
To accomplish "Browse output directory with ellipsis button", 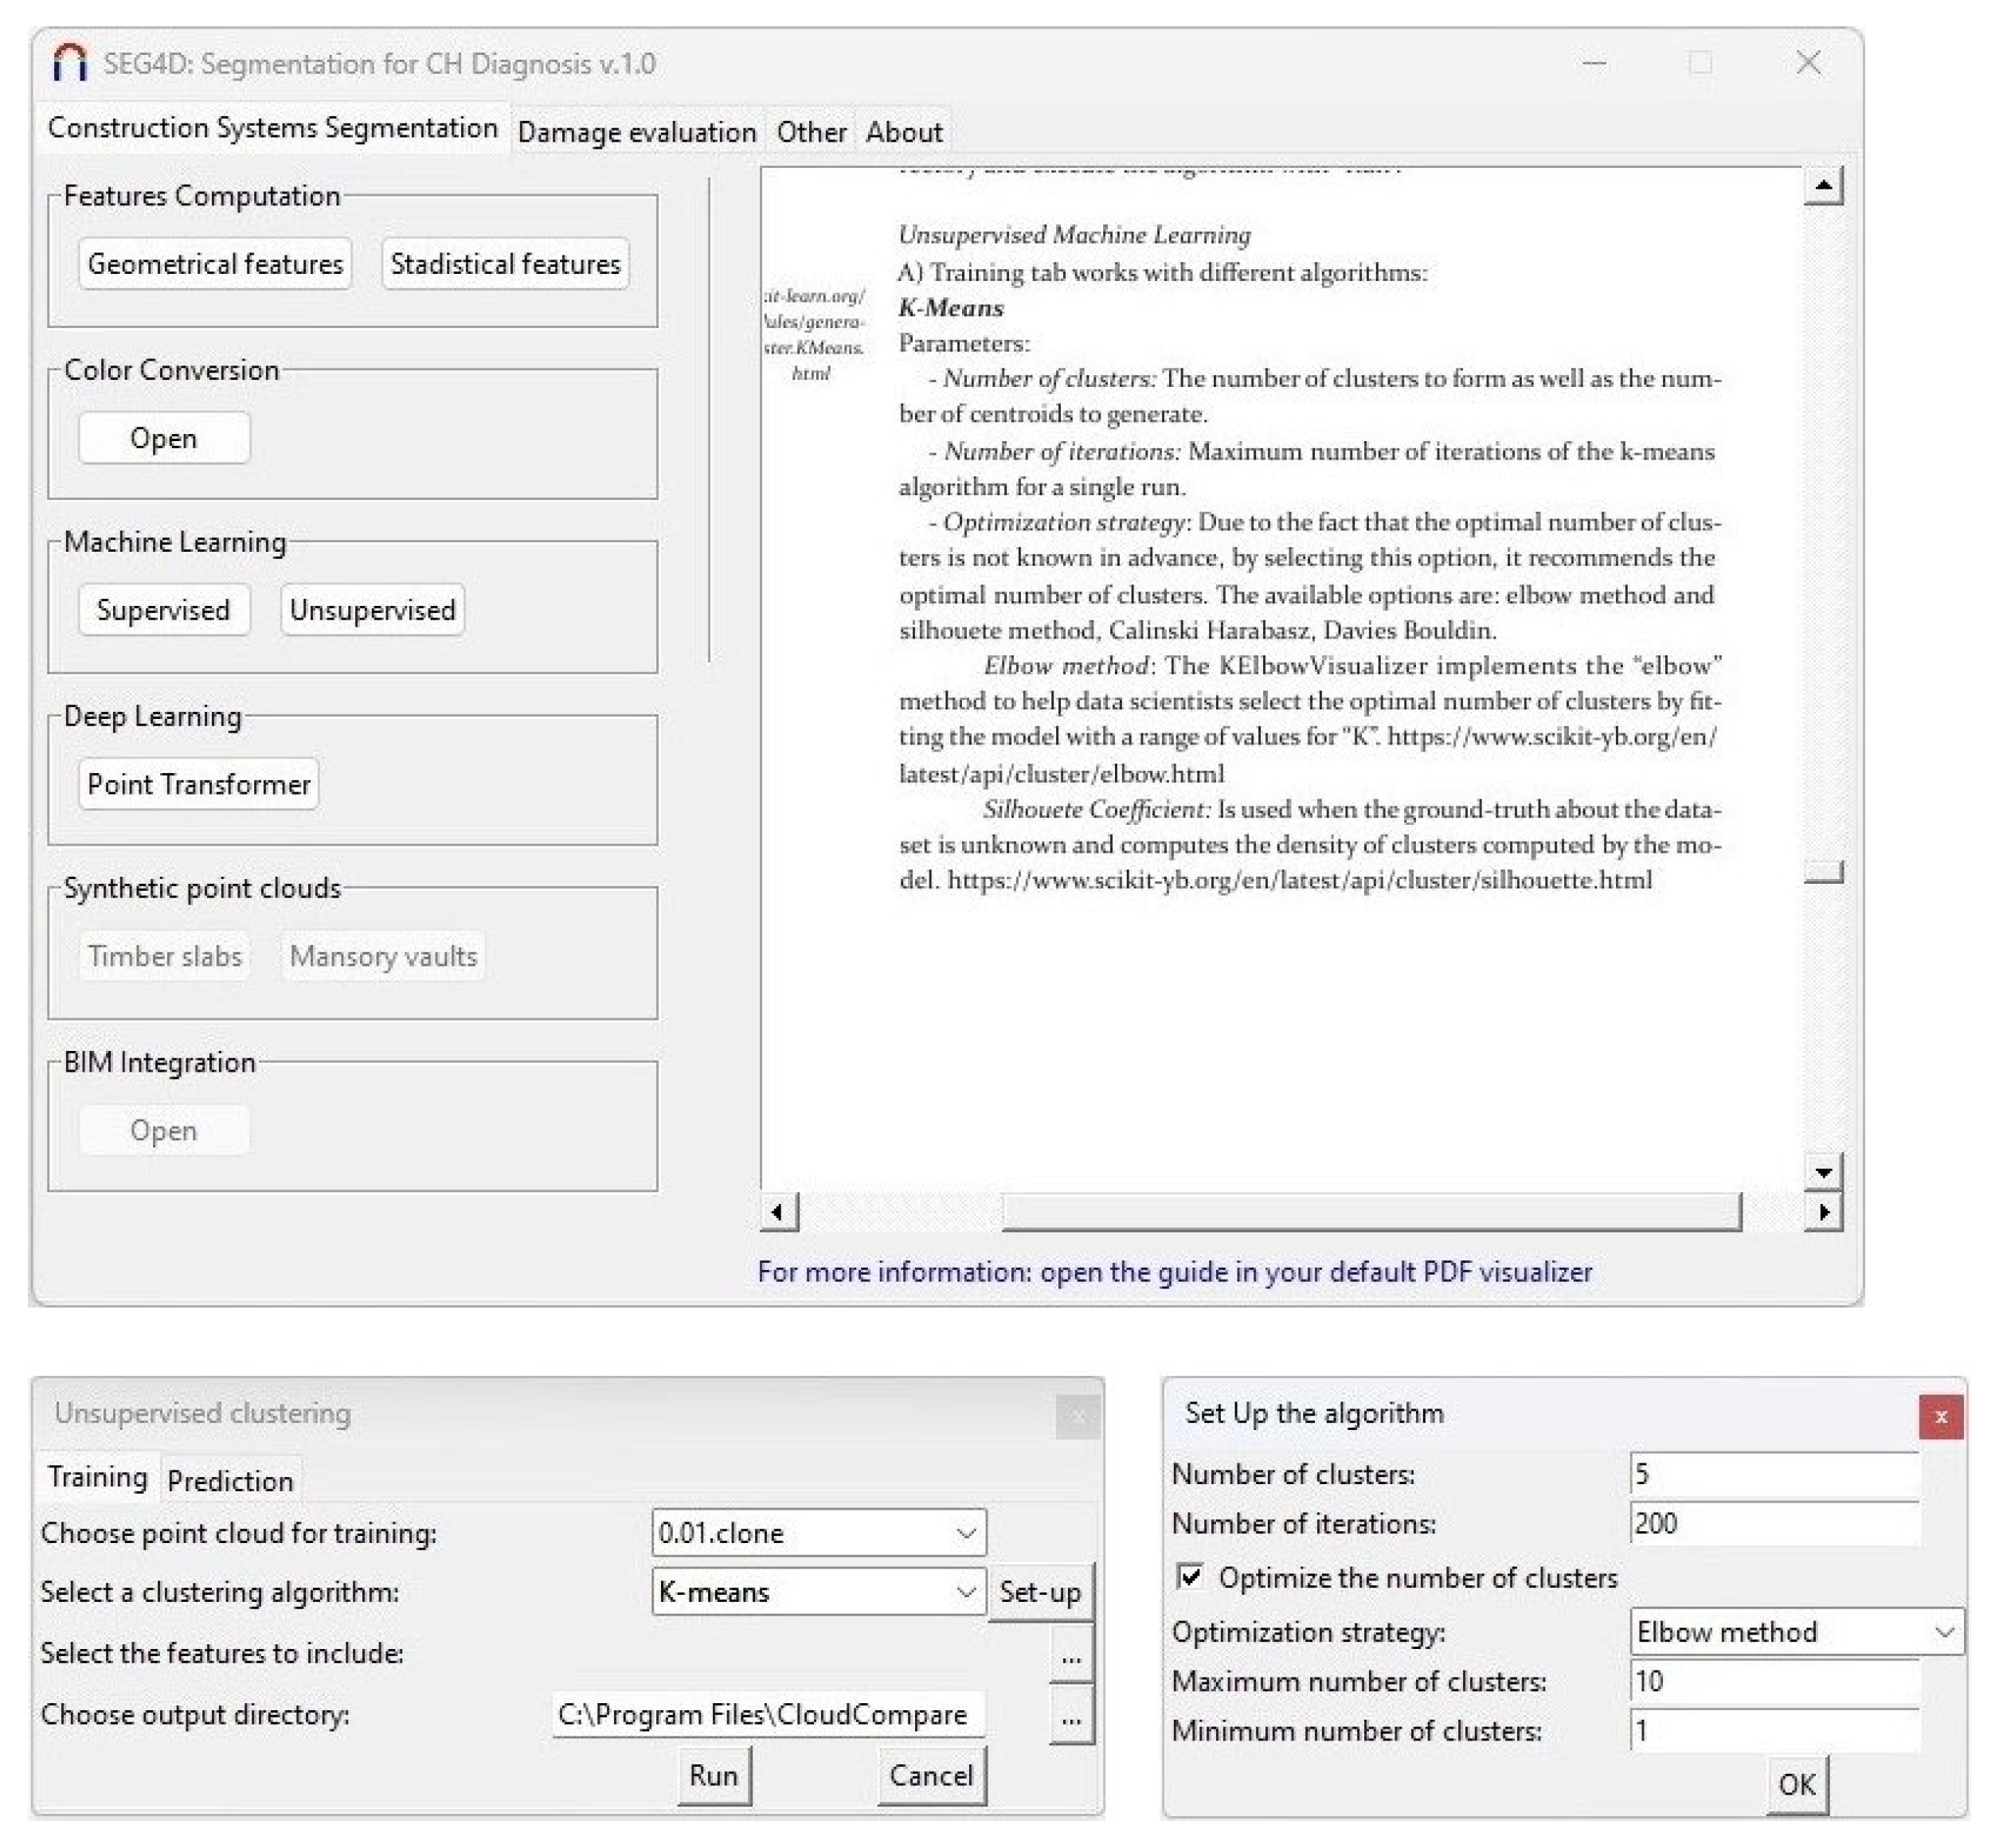I will pos(1070,1717).
